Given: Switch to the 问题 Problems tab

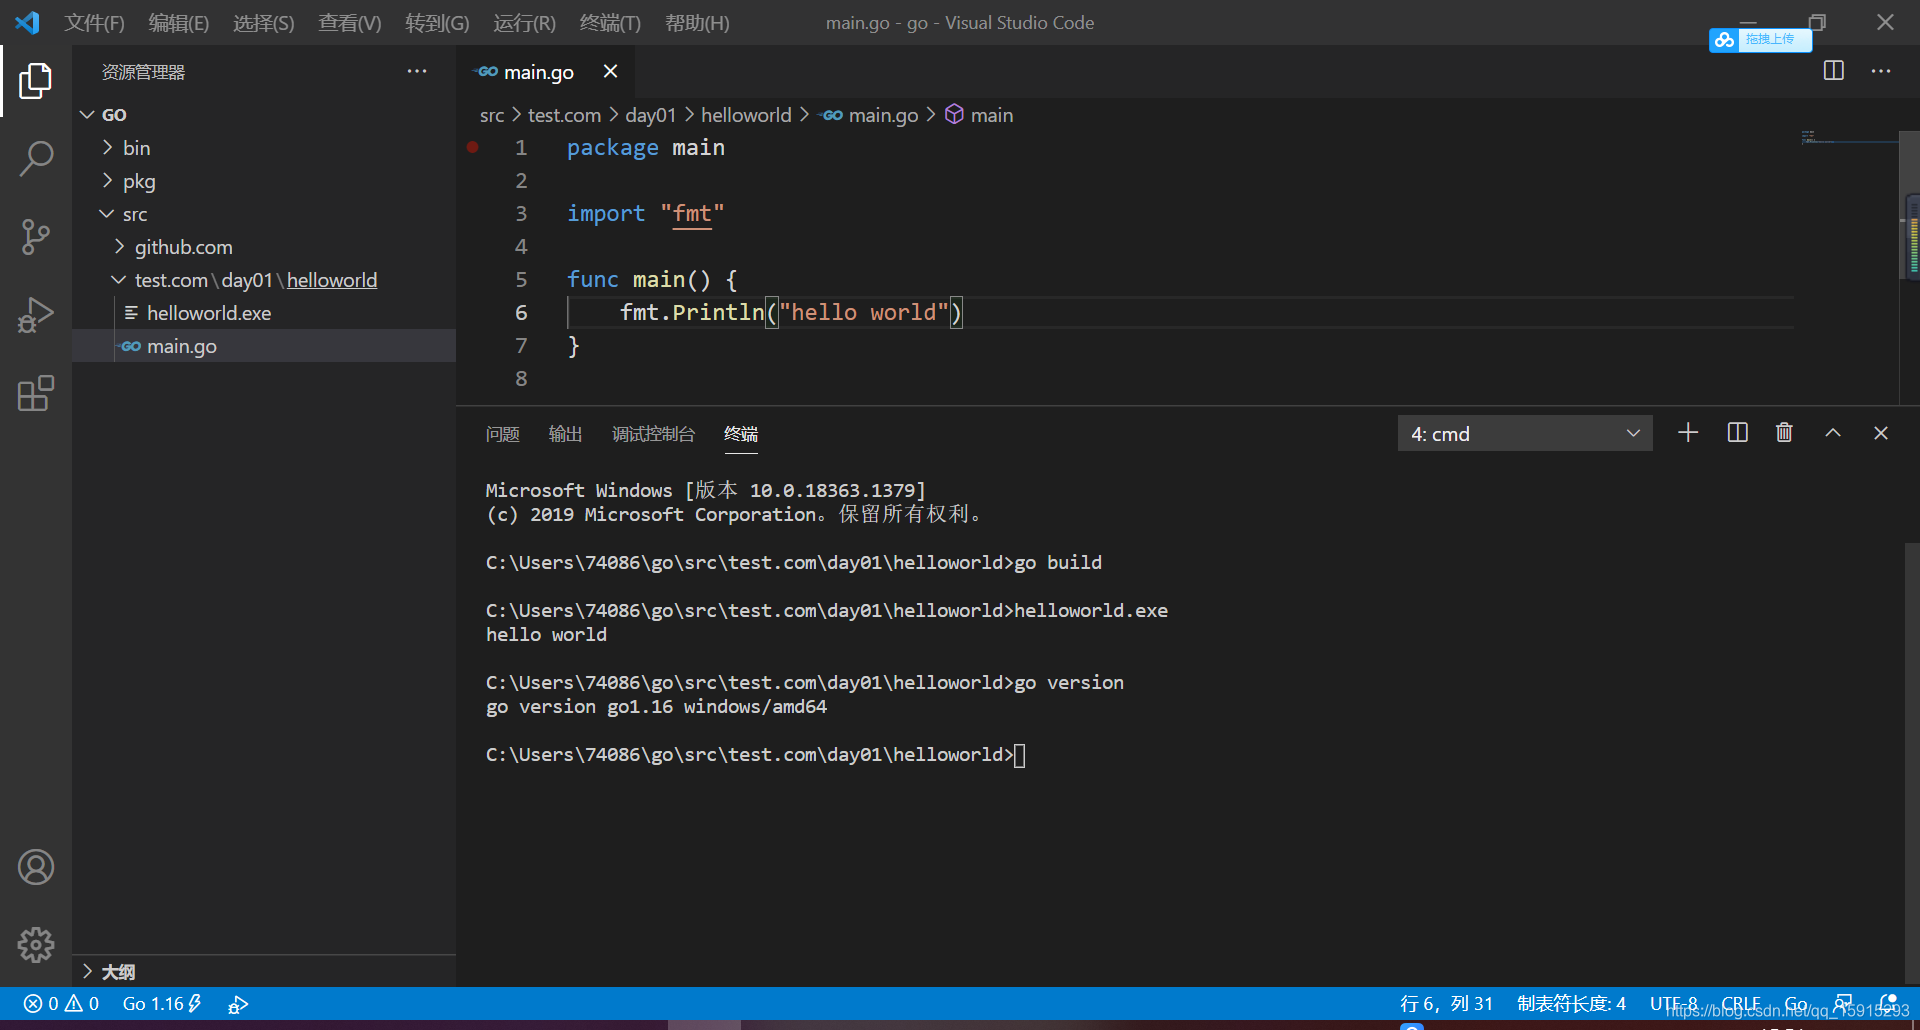Looking at the screenshot, I should pyautogui.click(x=503, y=434).
